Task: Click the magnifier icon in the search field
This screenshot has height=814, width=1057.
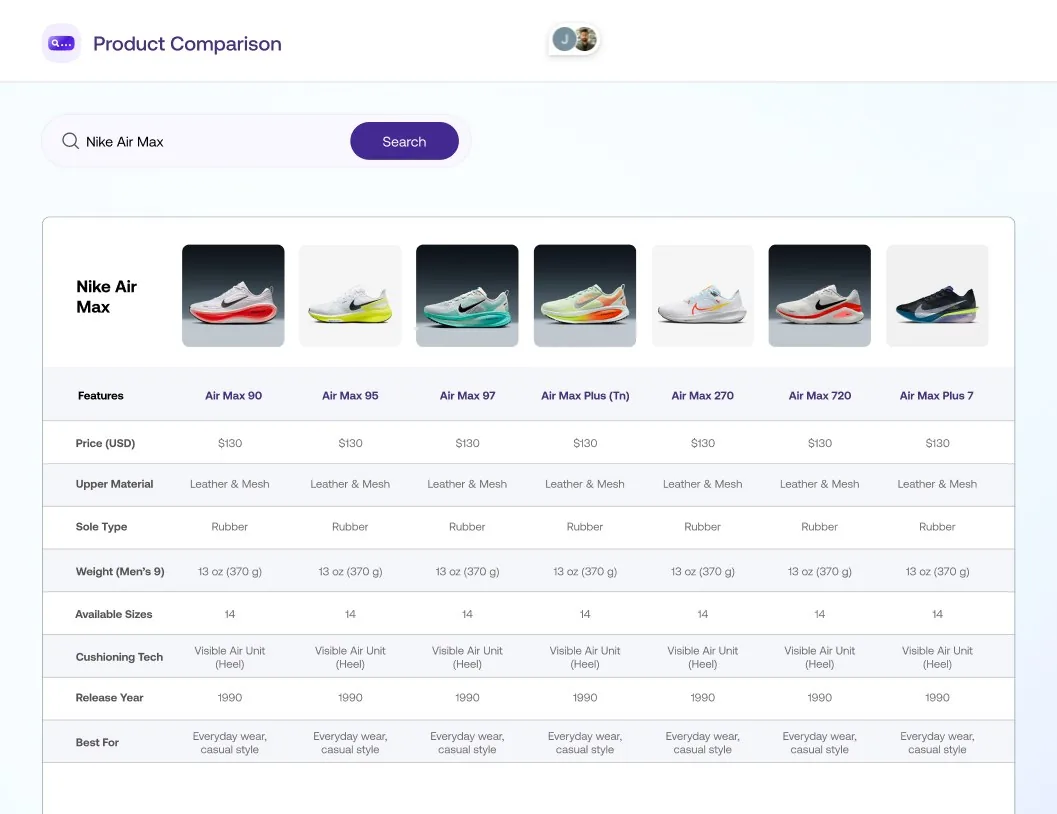Action: [x=70, y=141]
